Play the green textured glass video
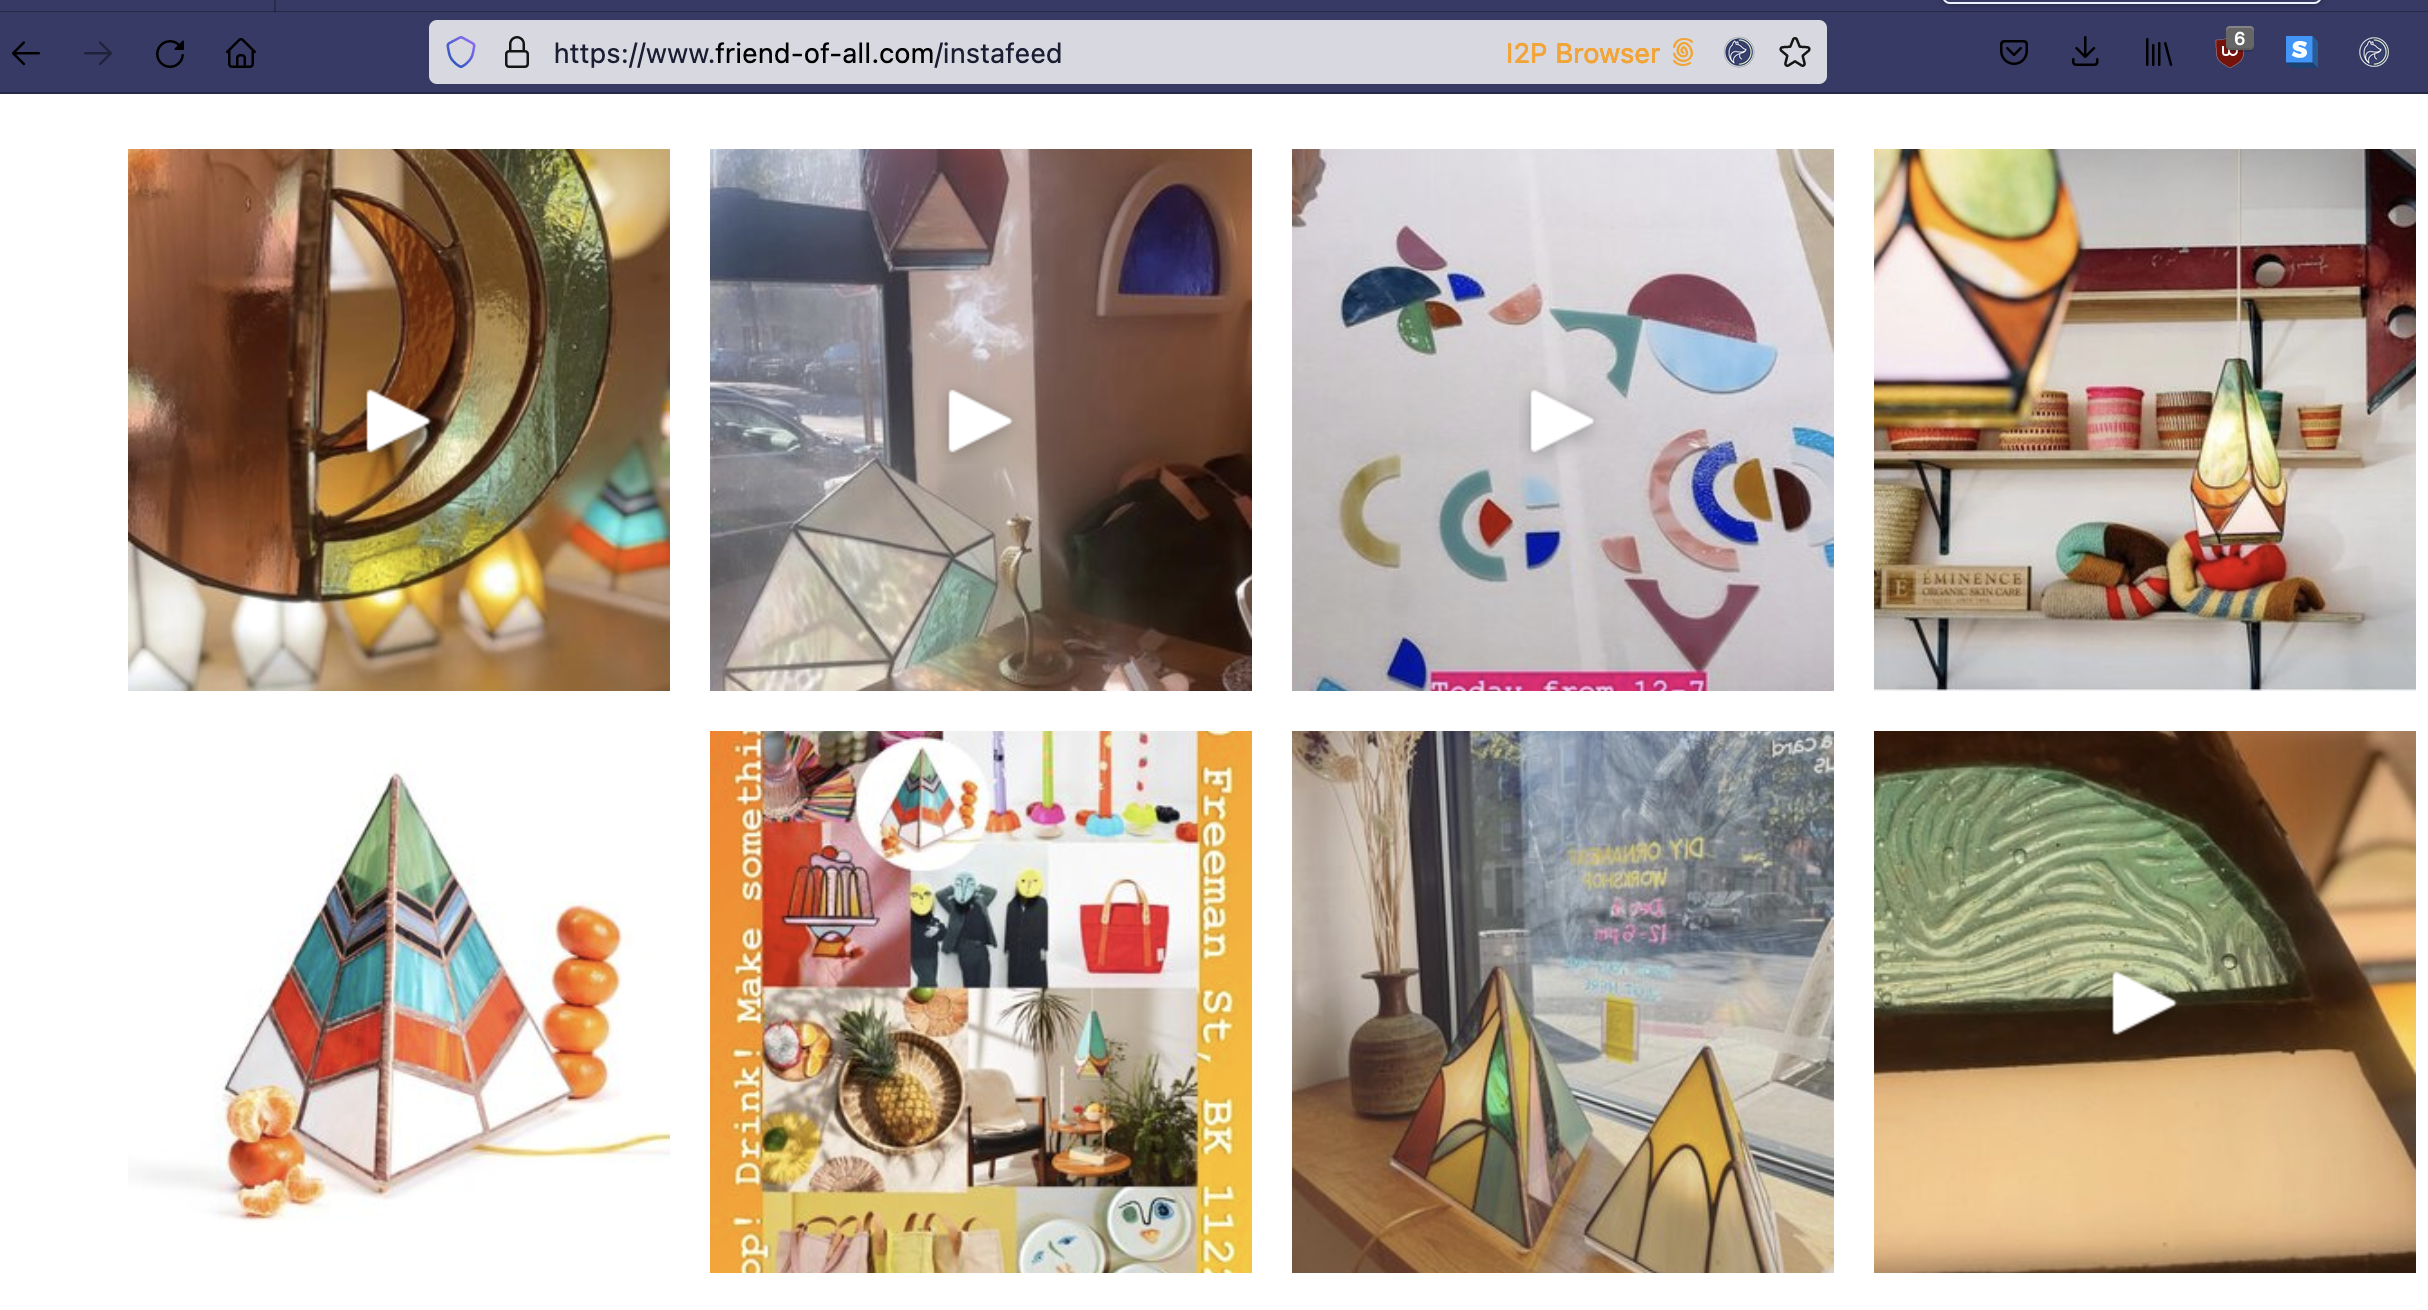Image resolution: width=2428 pixels, height=1310 pixels. [x=2144, y=1002]
